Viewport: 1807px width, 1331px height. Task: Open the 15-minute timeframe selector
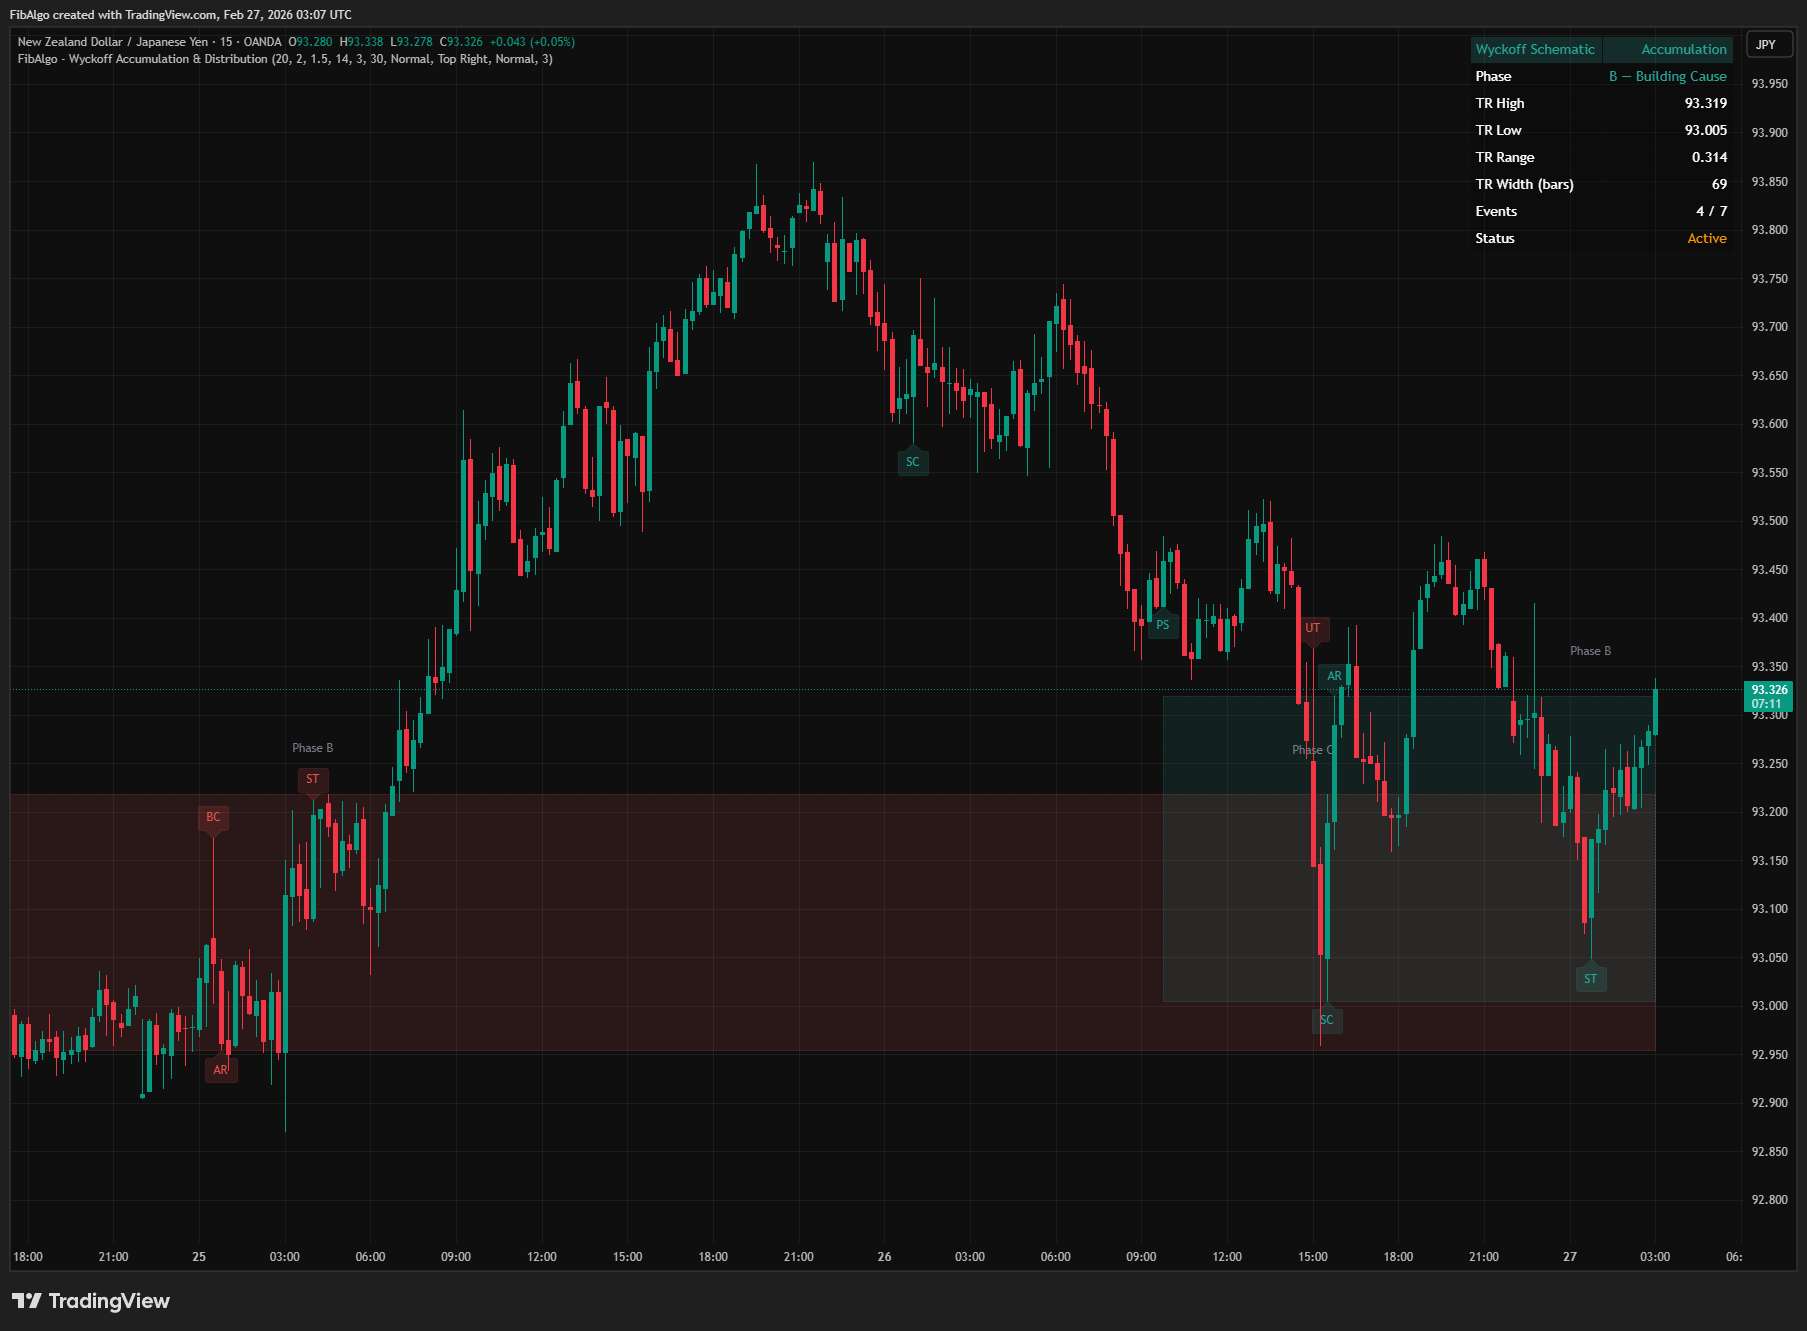(225, 42)
